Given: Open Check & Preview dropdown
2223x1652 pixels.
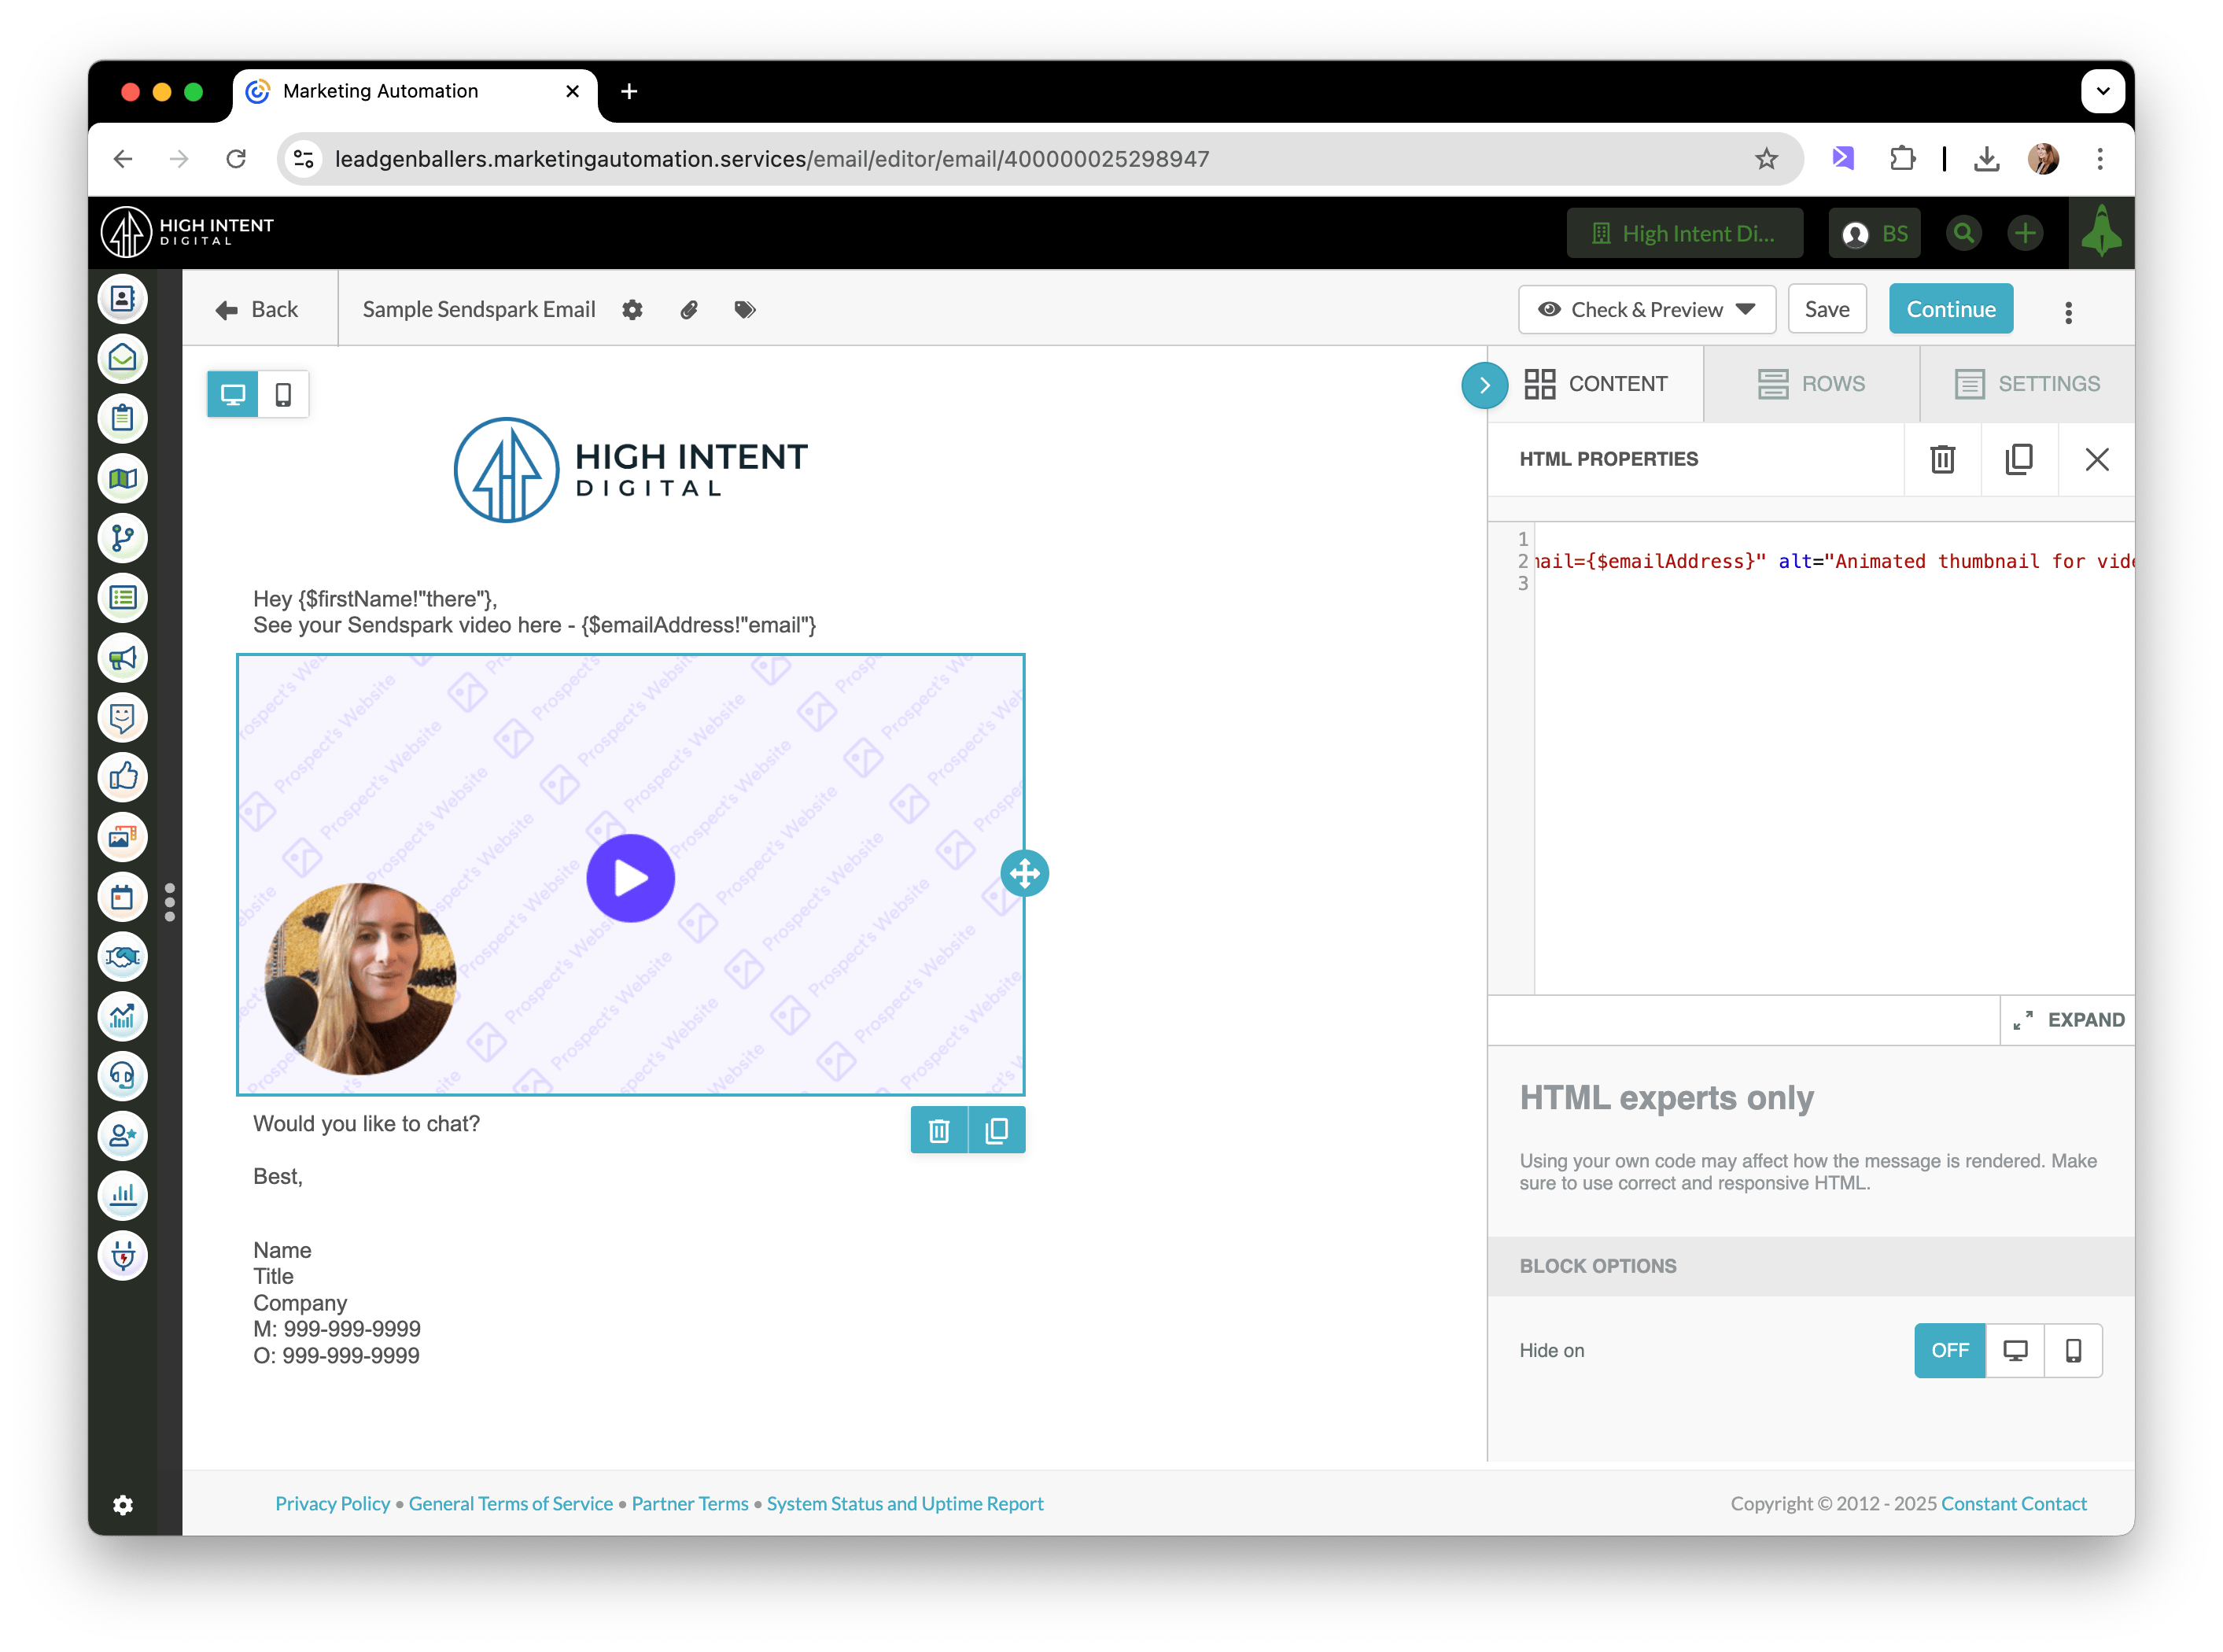Looking at the screenshot, I should [1646, 310].
